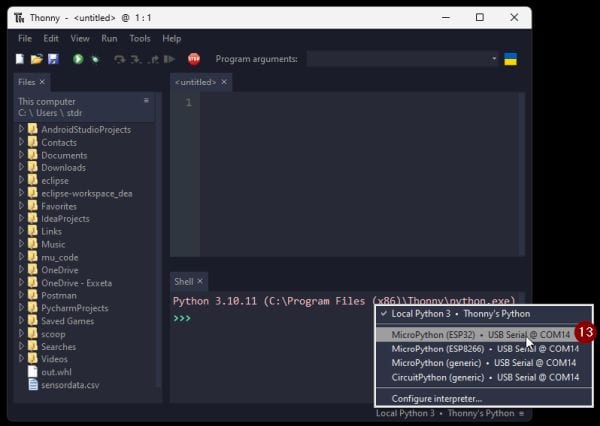Select MicroPython (ESP32) USB Serial COM14
Image resolution: width=600 pixels, height=426 pixels.
click(x=480, y=334)
